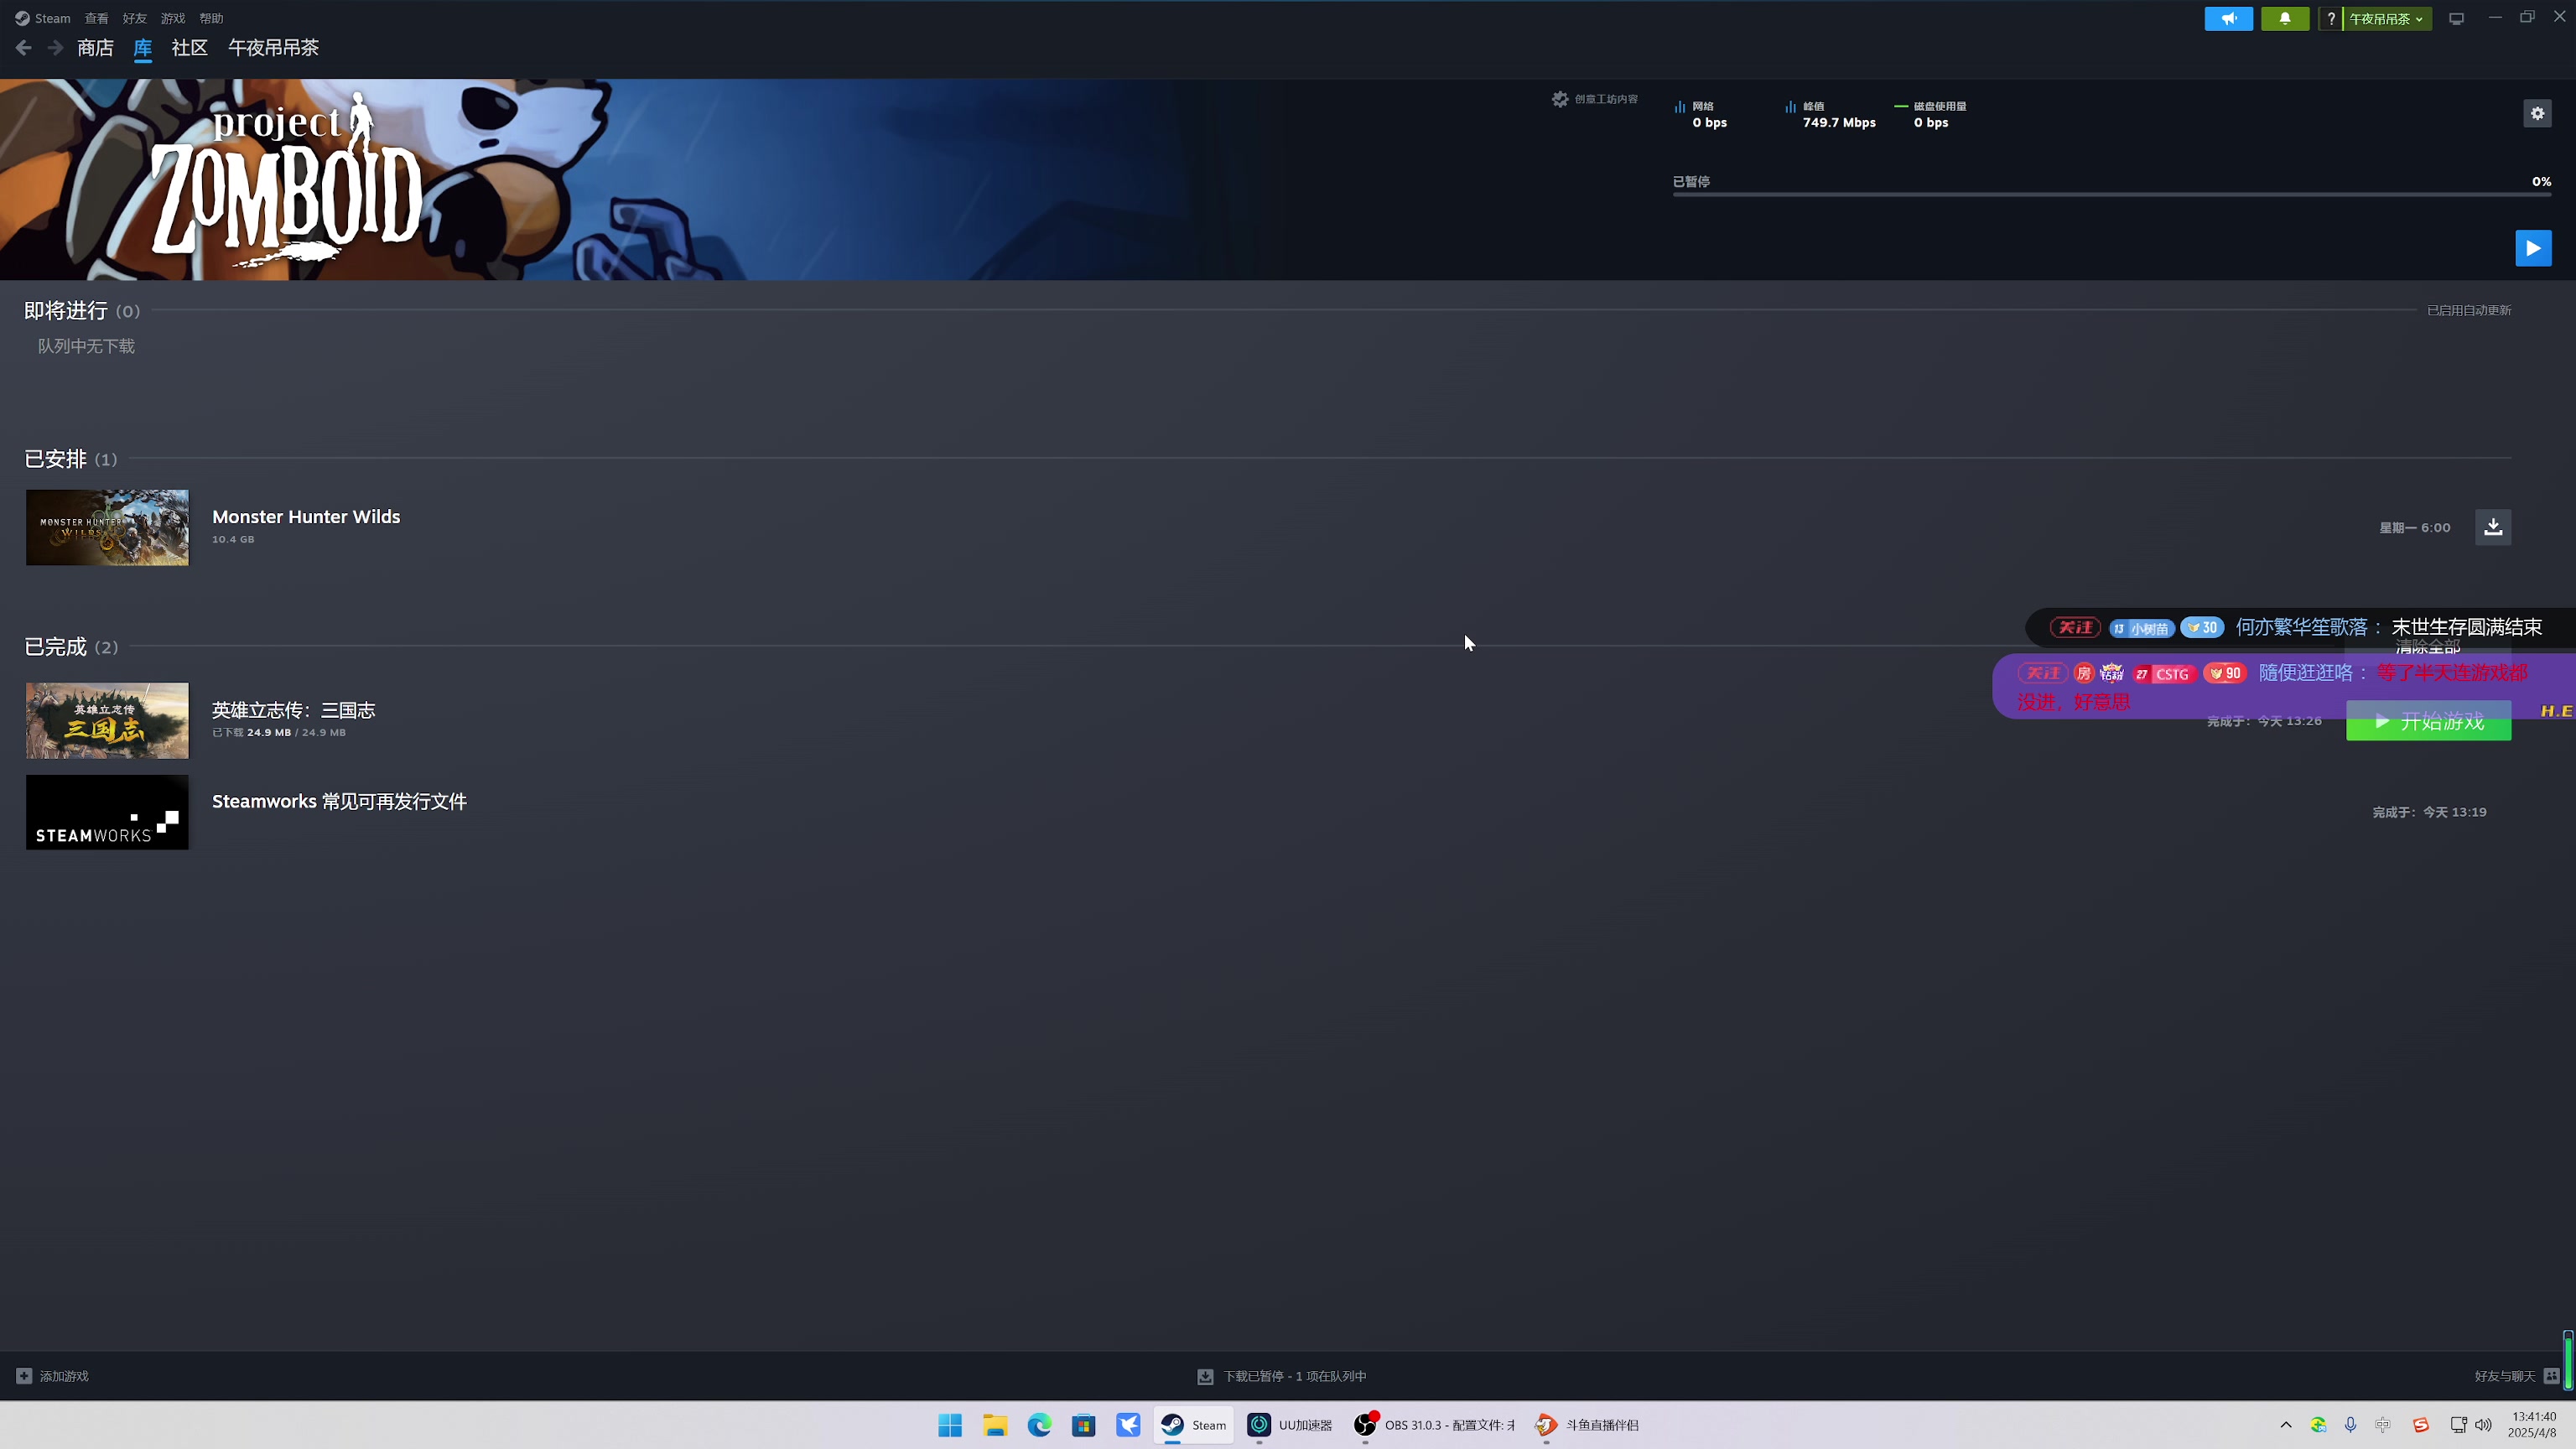Open the 查看 menu
This screenshot has height=1449, width=2576.
[96, 18]
